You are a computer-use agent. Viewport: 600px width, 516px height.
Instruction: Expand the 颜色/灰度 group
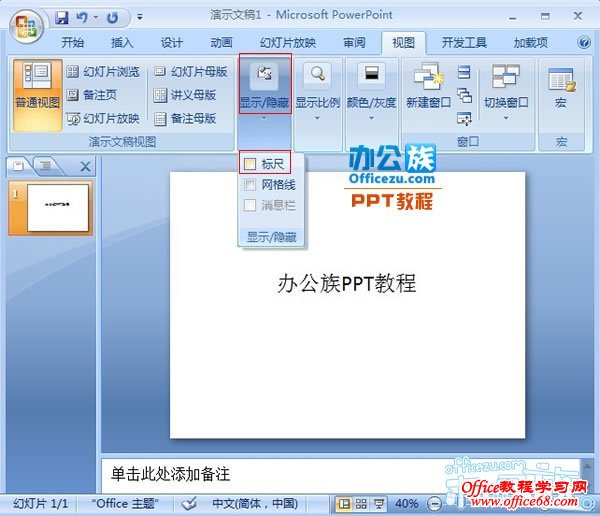(x=371, y=92)
